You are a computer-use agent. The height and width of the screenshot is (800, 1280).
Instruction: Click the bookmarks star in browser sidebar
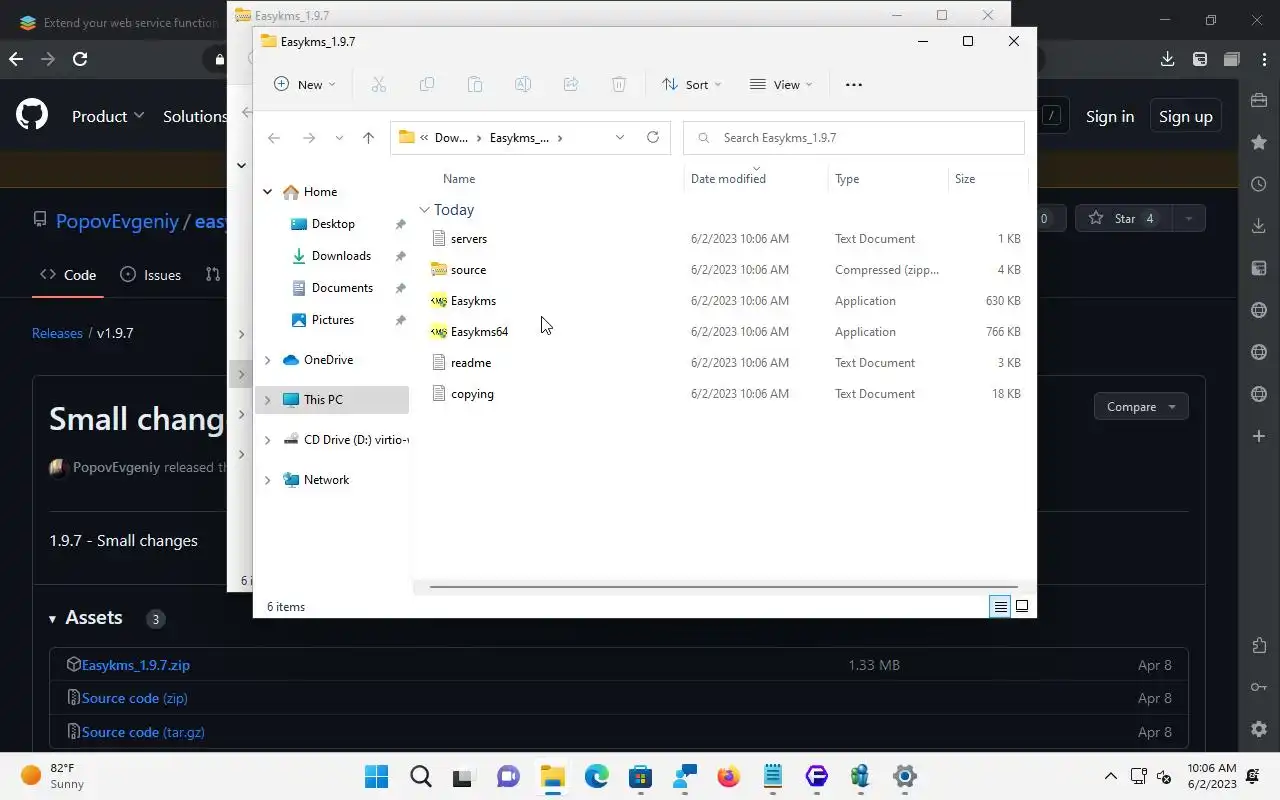1259,143
